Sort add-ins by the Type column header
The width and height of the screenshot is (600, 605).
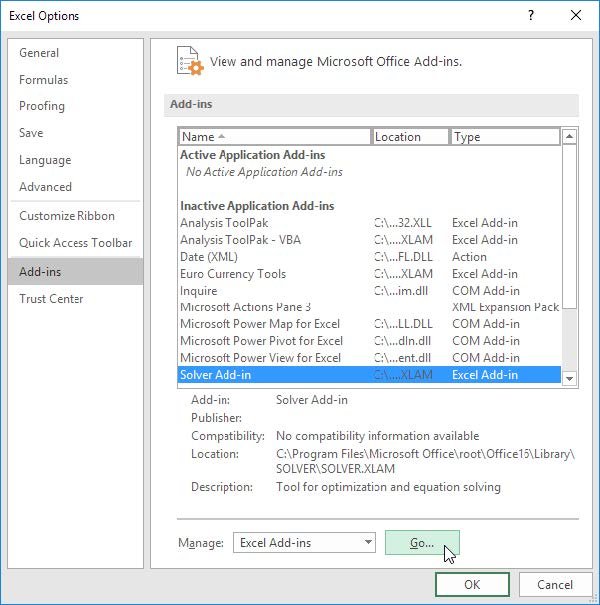[505, 137]
